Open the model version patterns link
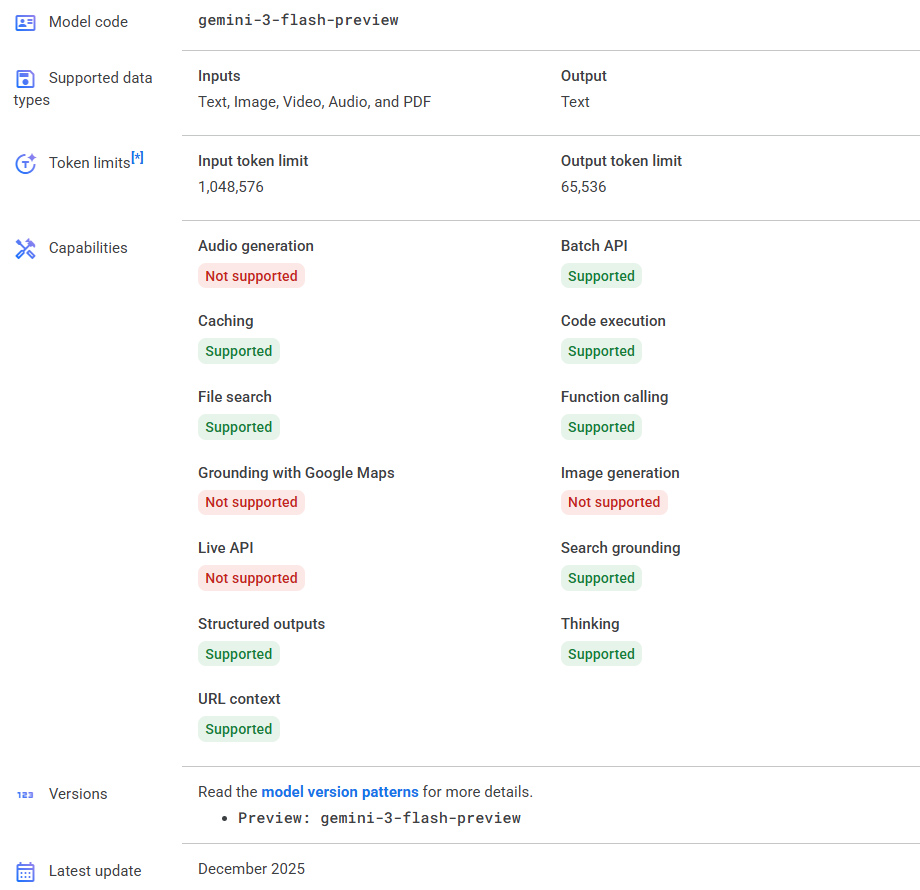The width and height of the screenshot is (920, 890). [340, 792]
